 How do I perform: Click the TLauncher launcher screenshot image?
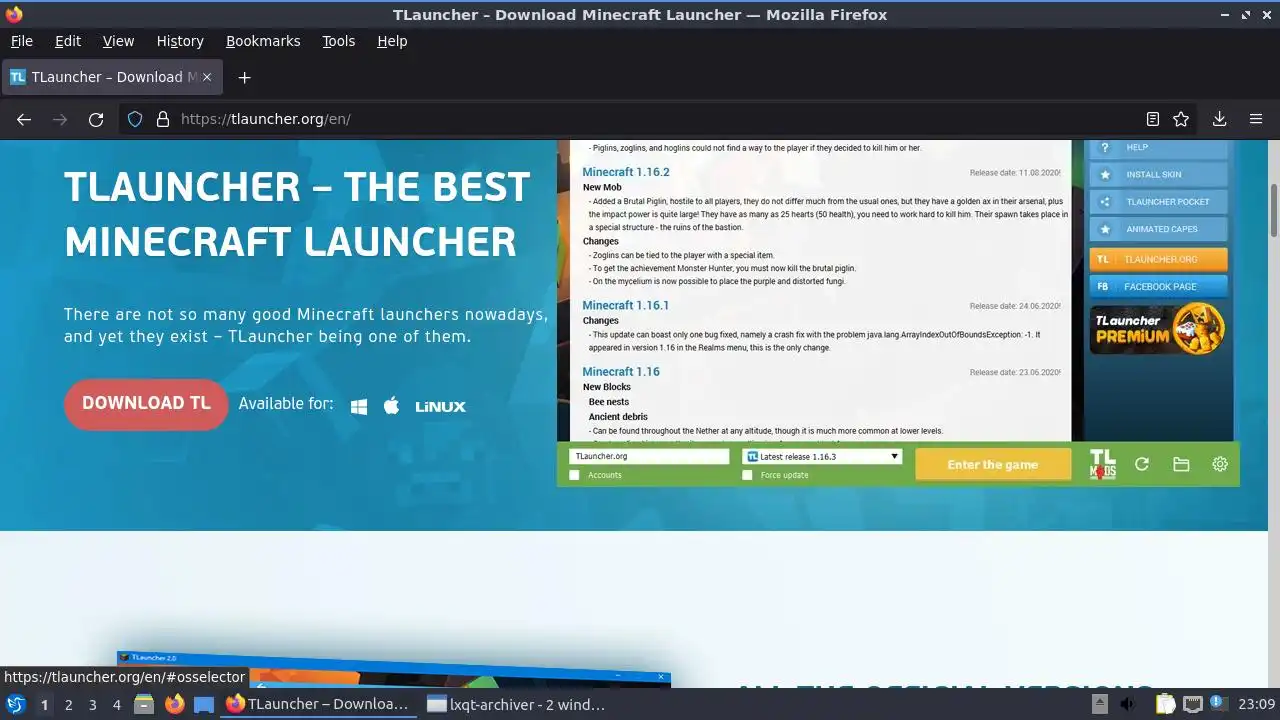(898, 313)
